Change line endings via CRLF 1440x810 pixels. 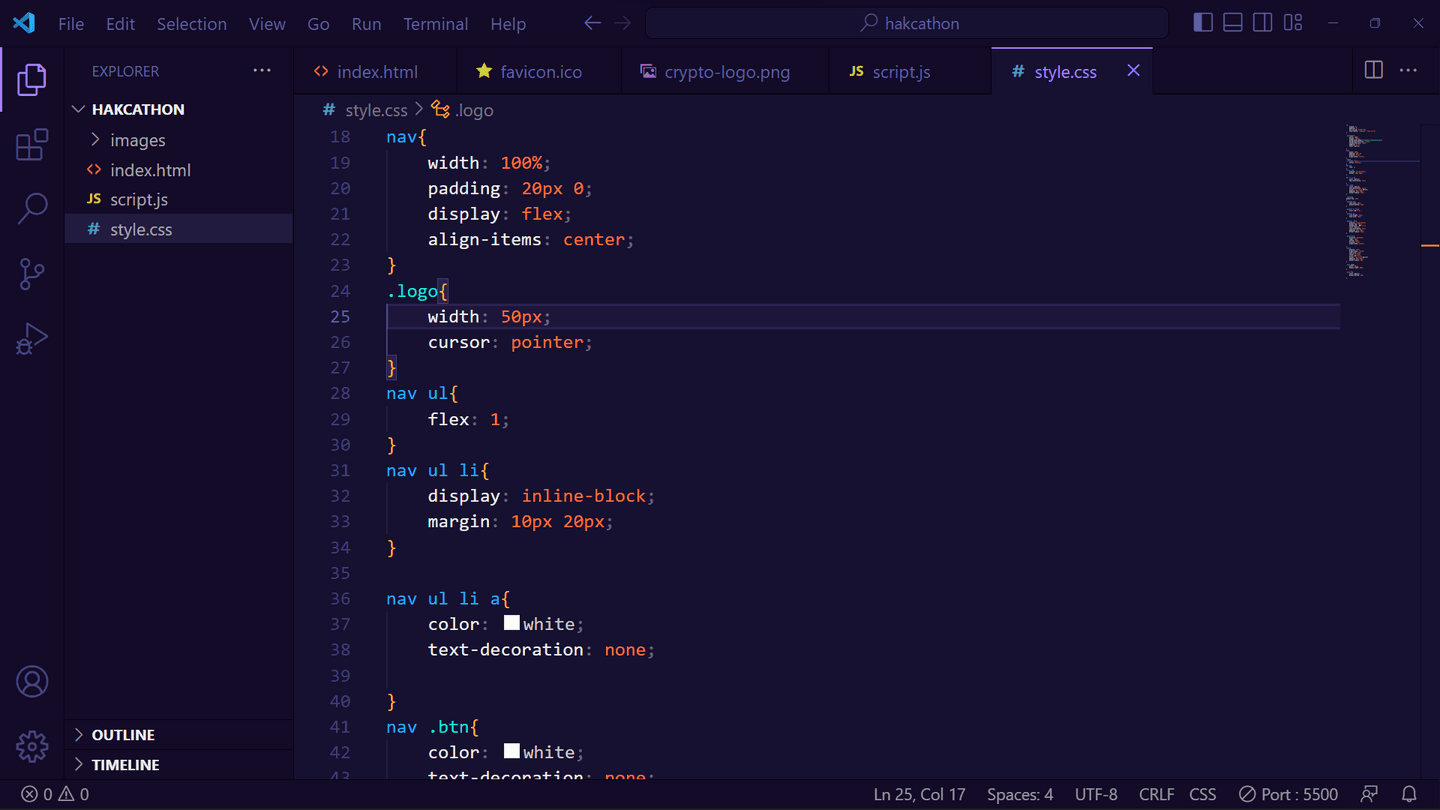[1156, 794]
